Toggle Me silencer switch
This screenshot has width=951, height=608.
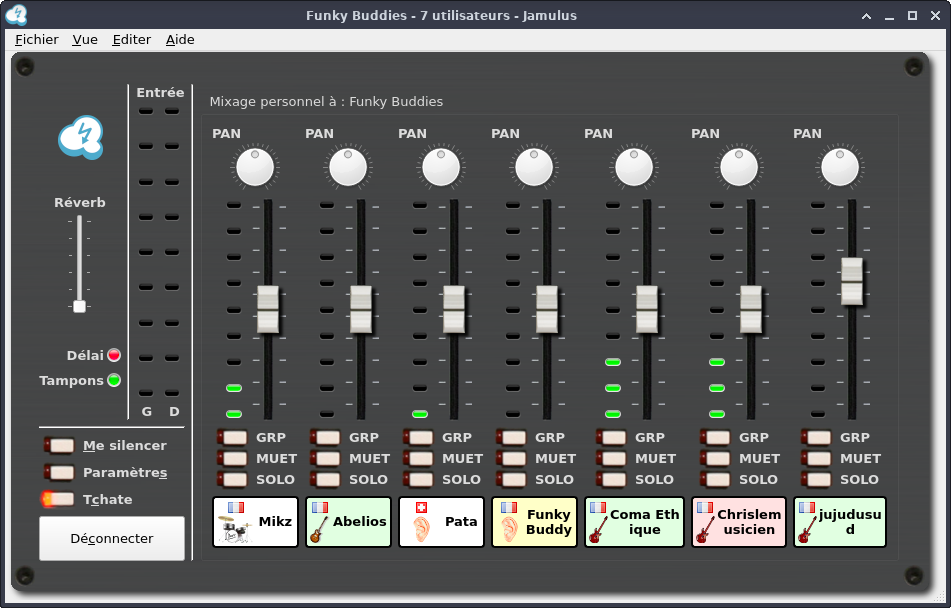click(x=59, y=445)
